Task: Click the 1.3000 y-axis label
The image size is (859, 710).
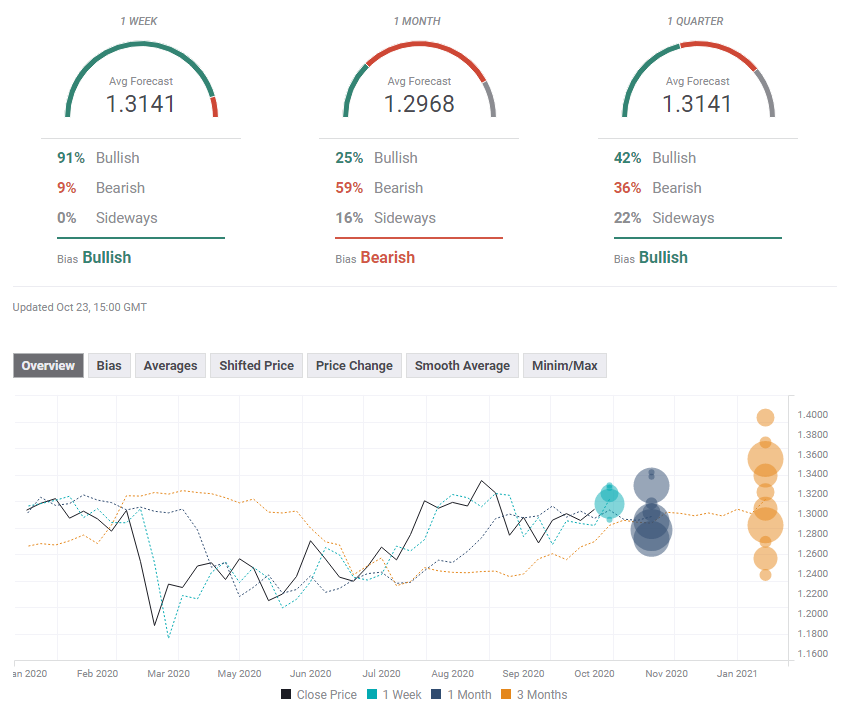Action: 812,514
